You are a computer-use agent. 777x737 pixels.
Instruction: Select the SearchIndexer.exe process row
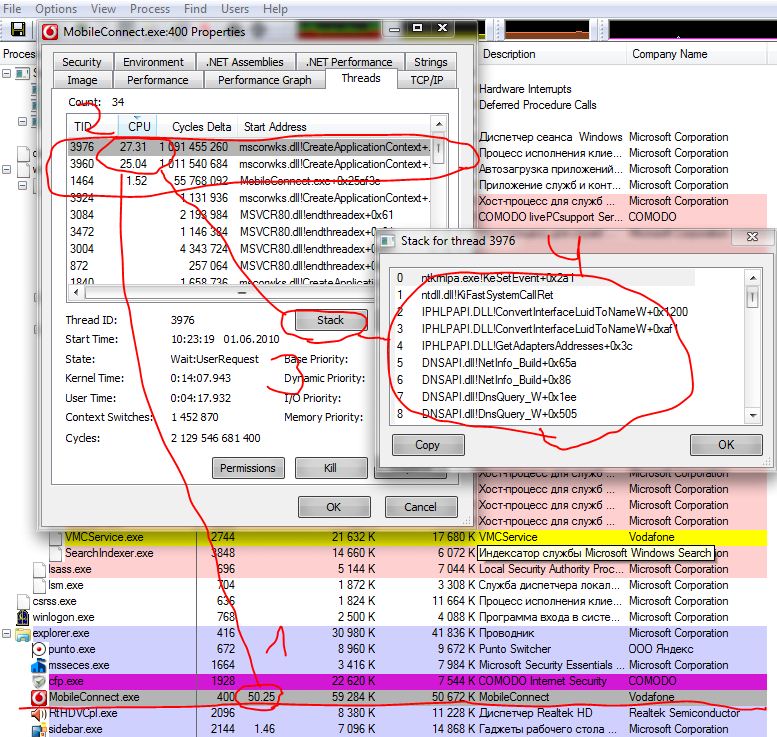(x=407, y=553)
